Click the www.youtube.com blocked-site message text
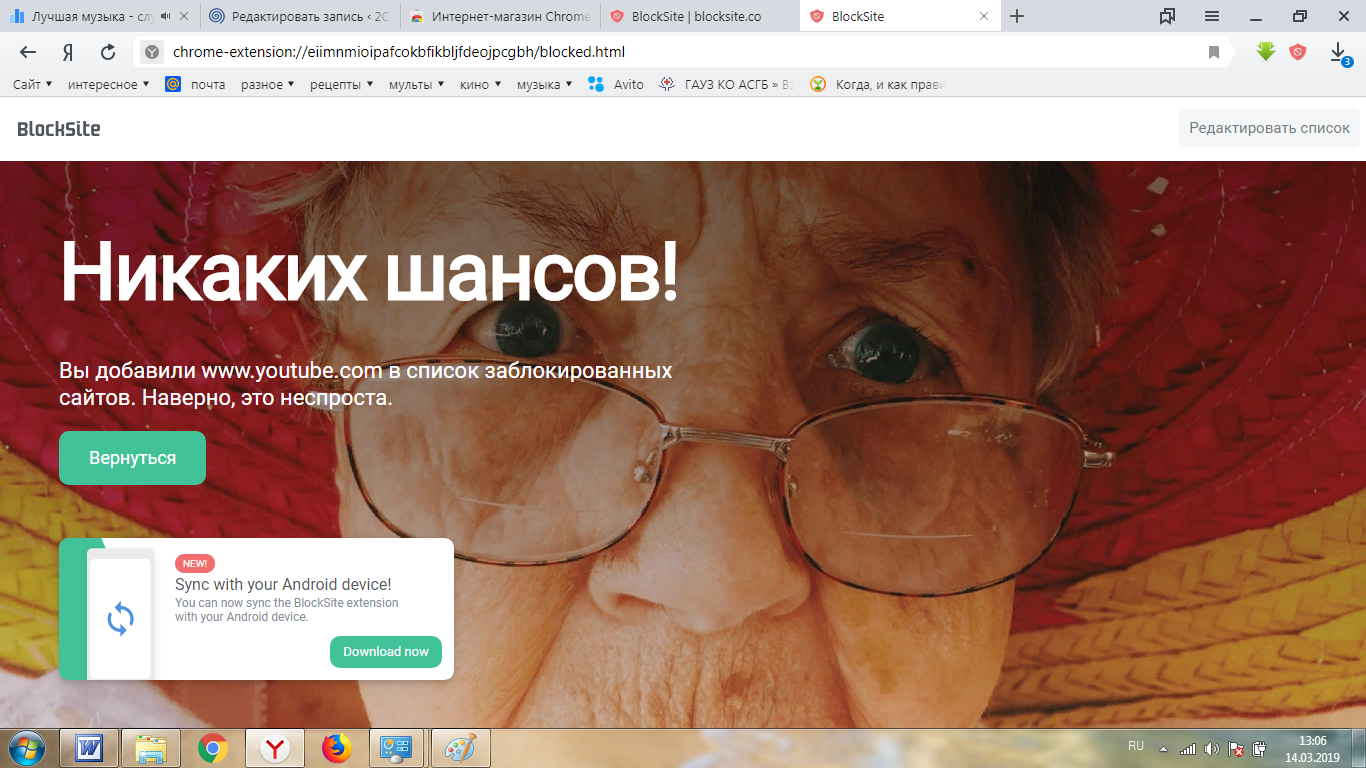1366x768 pixels. (x=365, y=384)
